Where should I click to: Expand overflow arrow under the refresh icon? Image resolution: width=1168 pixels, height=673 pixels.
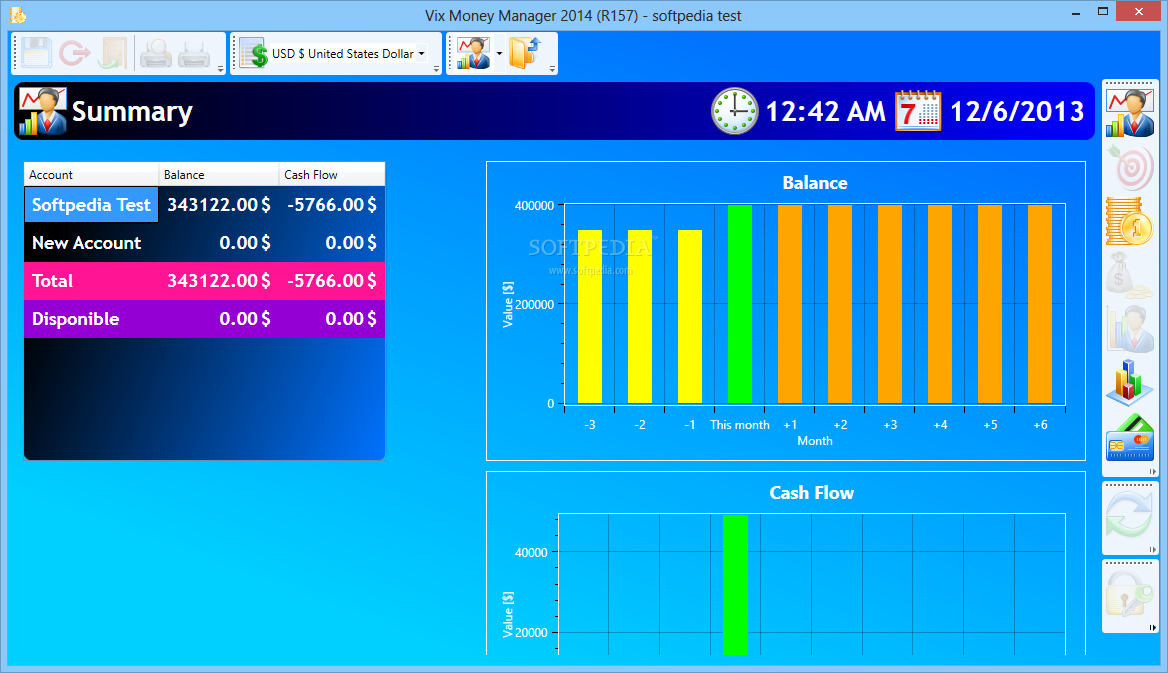coord(1152,549)
